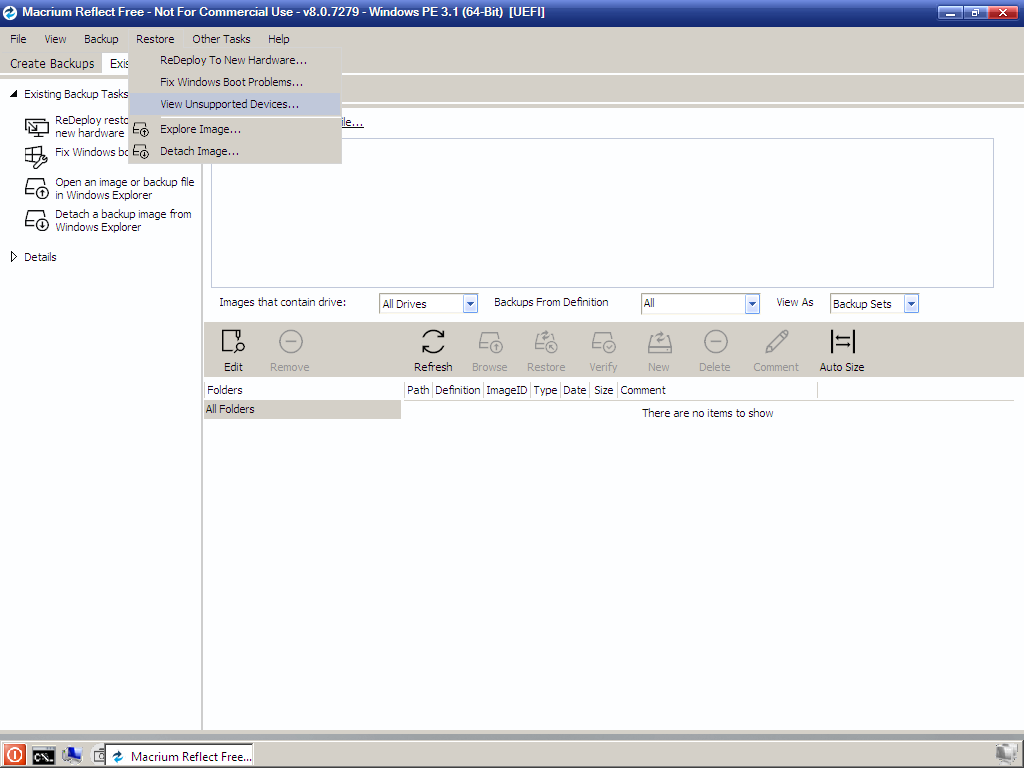Choose Detach Image menu entry
The image size is (1024, 768).
[235, 152]
